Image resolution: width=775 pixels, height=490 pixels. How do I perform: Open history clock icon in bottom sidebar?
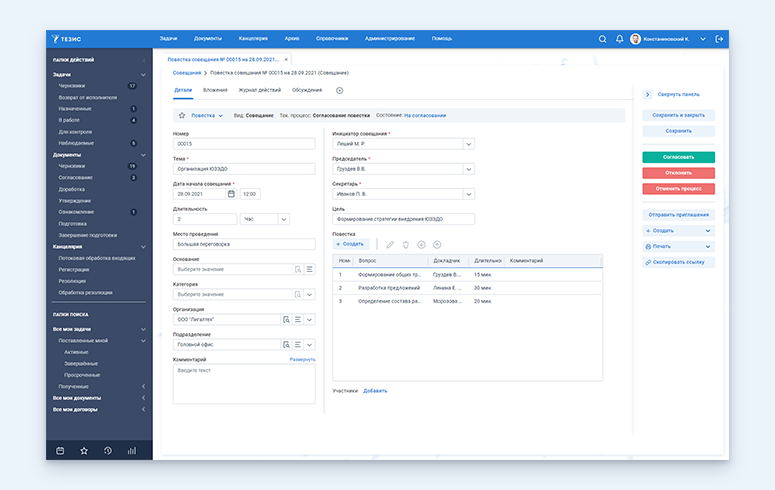[x=108, y=451]
